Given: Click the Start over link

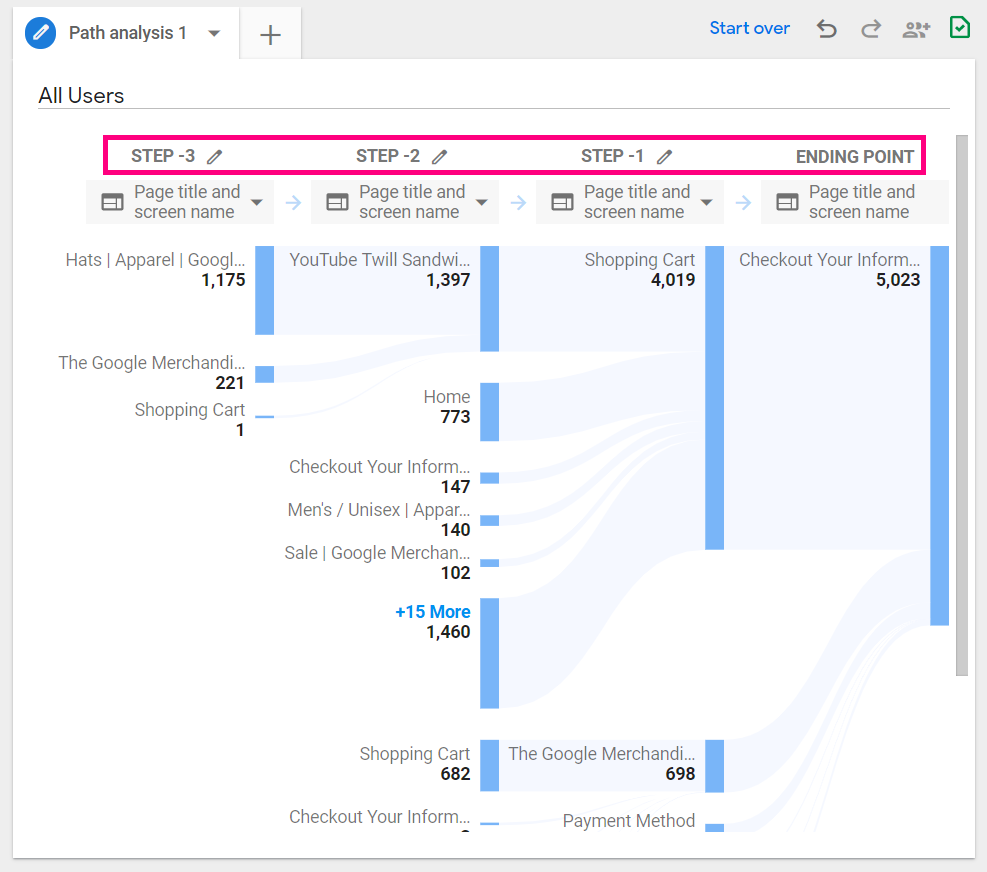Looking at the screenshot, I should pyautogui.click(x=749, y=28).
